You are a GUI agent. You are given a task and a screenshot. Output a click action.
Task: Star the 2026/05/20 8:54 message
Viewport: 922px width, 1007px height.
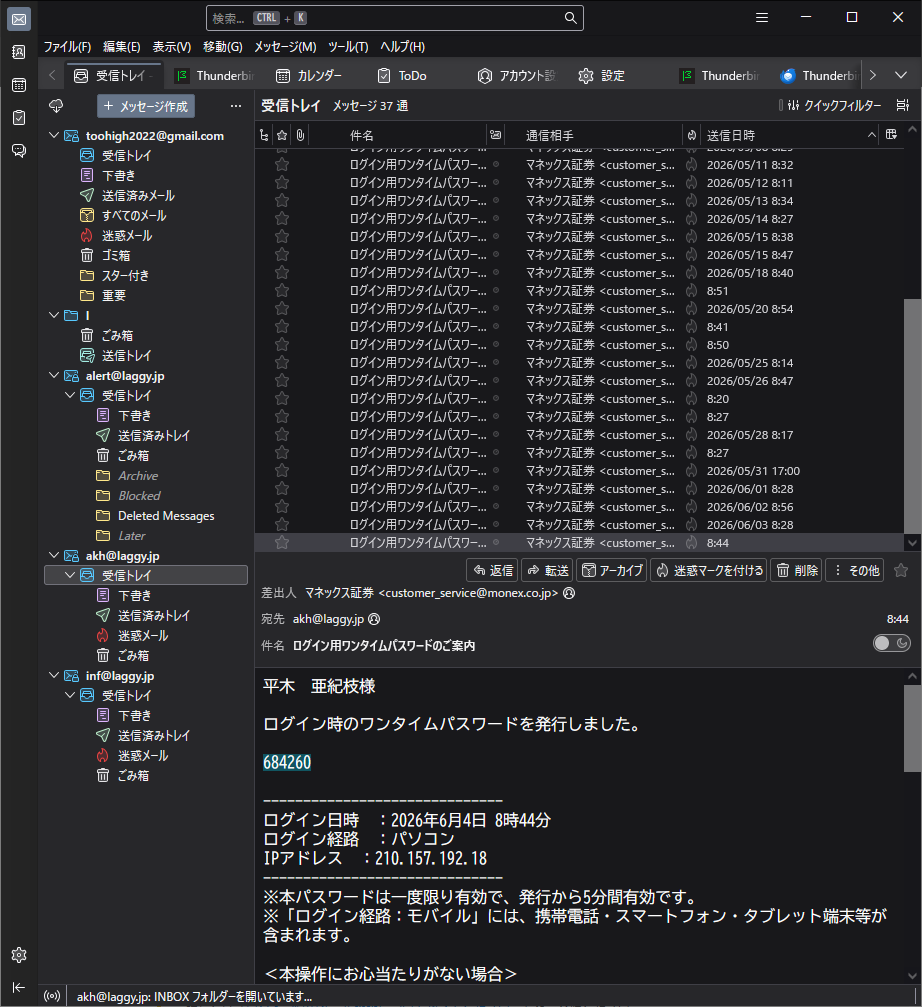coord(282,309)
